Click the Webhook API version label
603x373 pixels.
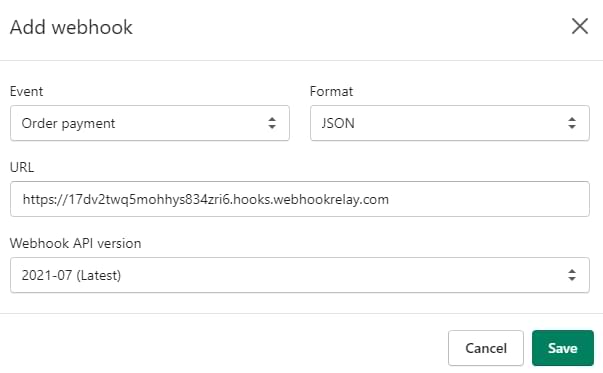pyautogui.click(x=75, y=243)
